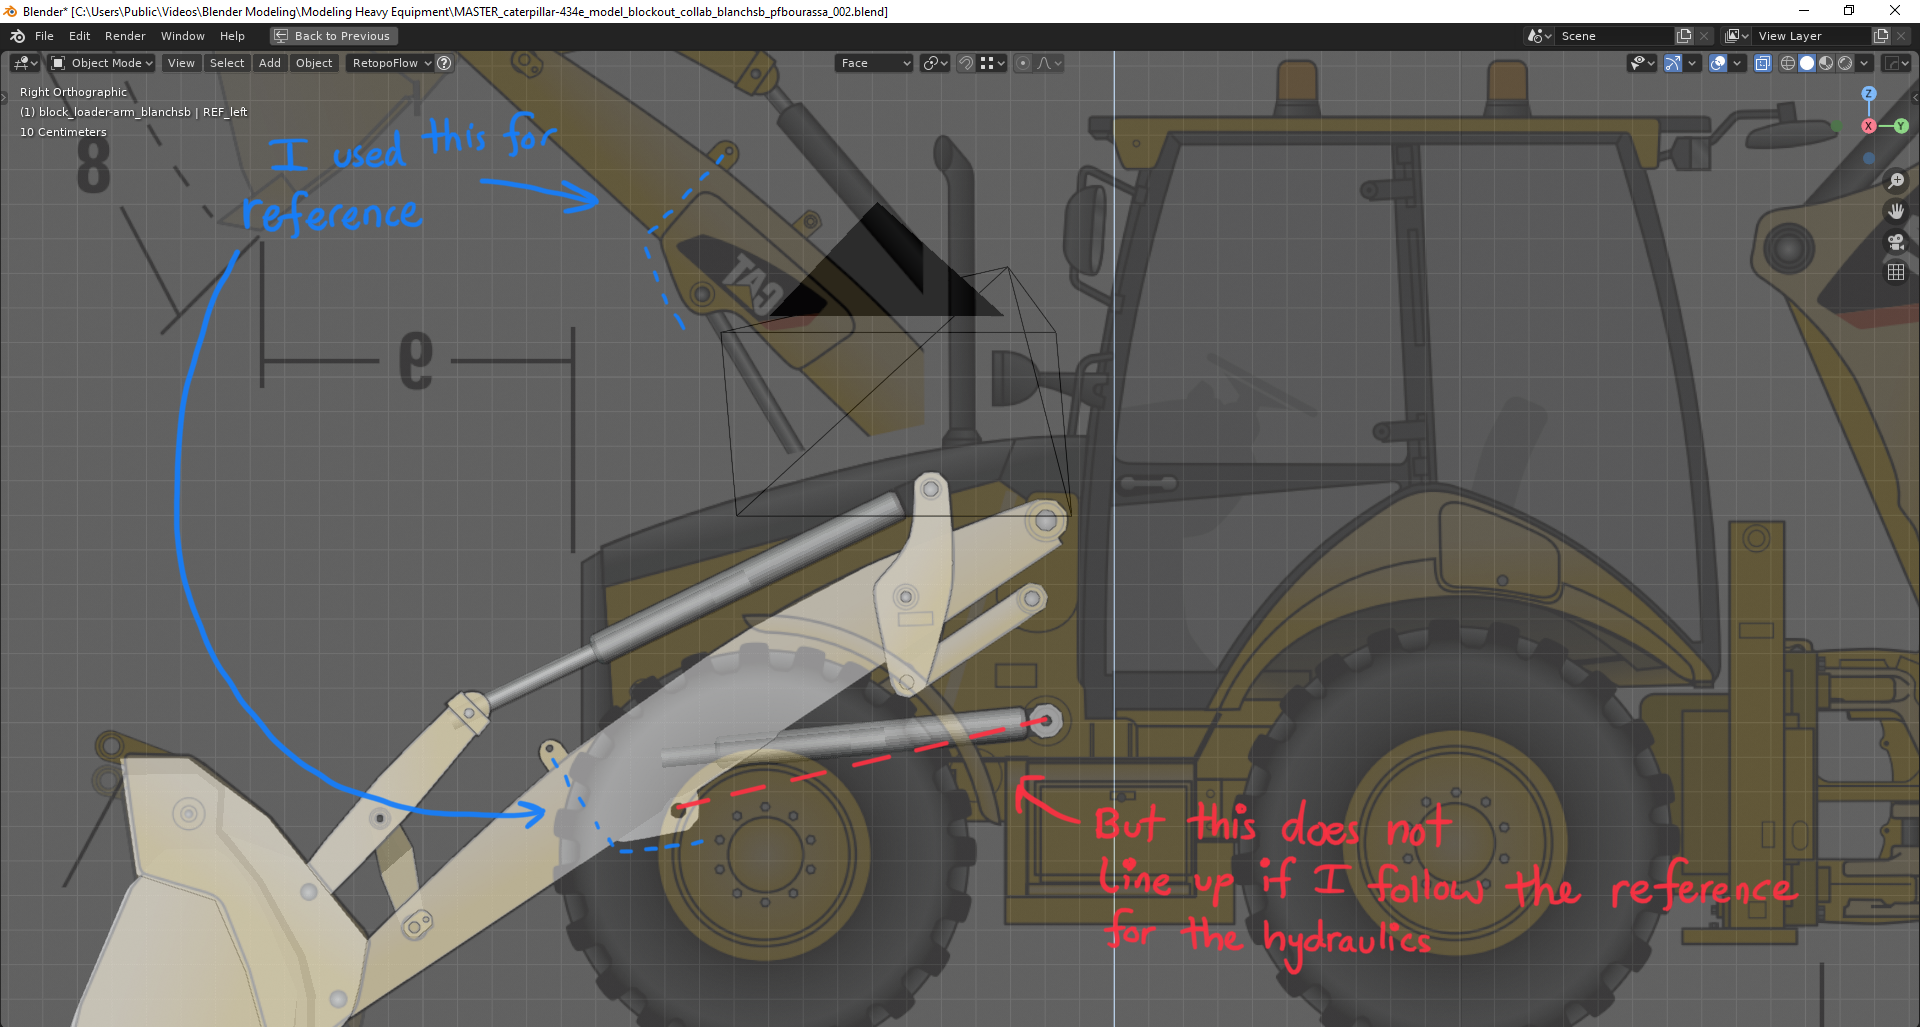Image resolution: width=1920 pixels, height=1027 pixels.
Task: Toggle the show gizmo button
Action: point(1673,63)
